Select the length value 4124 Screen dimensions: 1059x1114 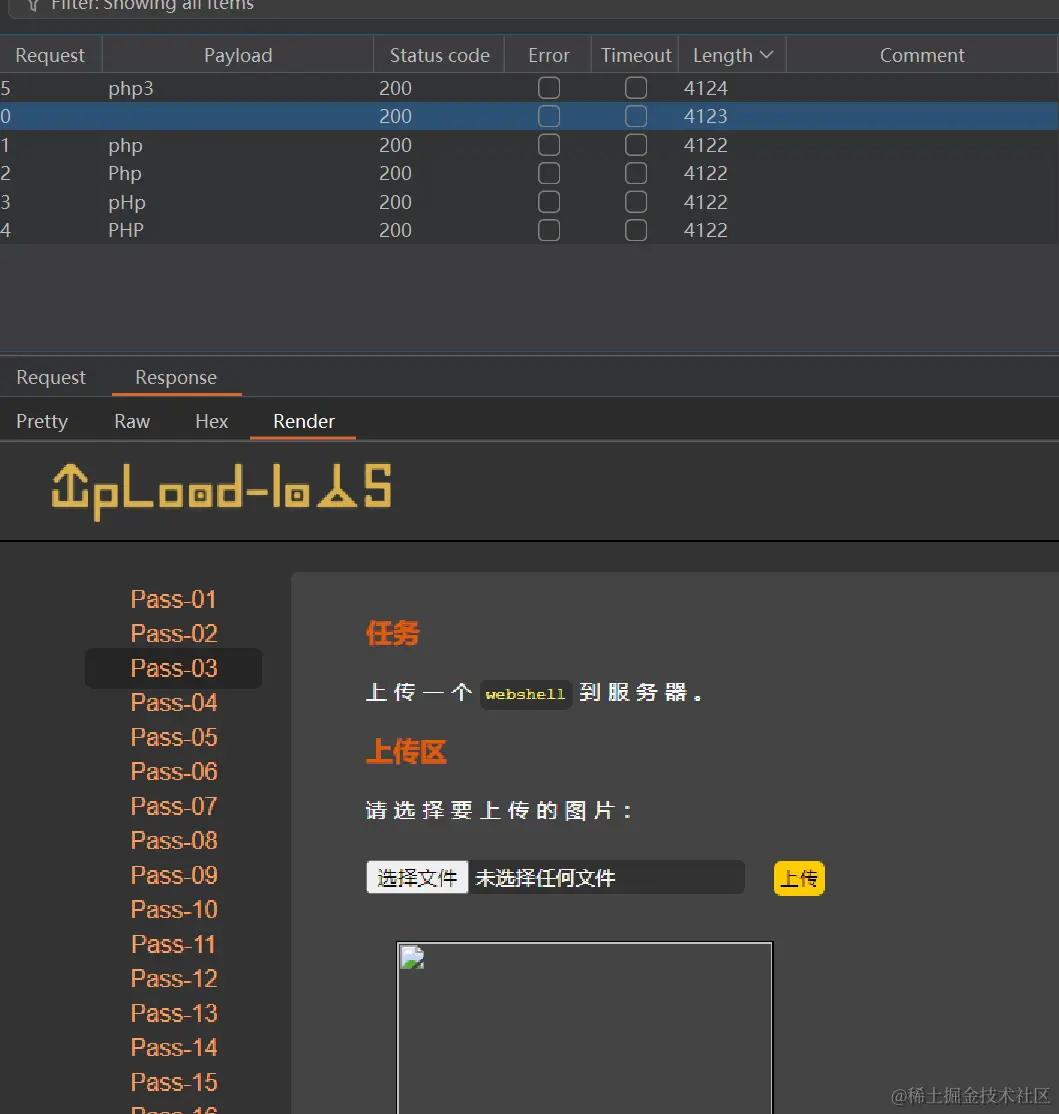tap(705, 88)
